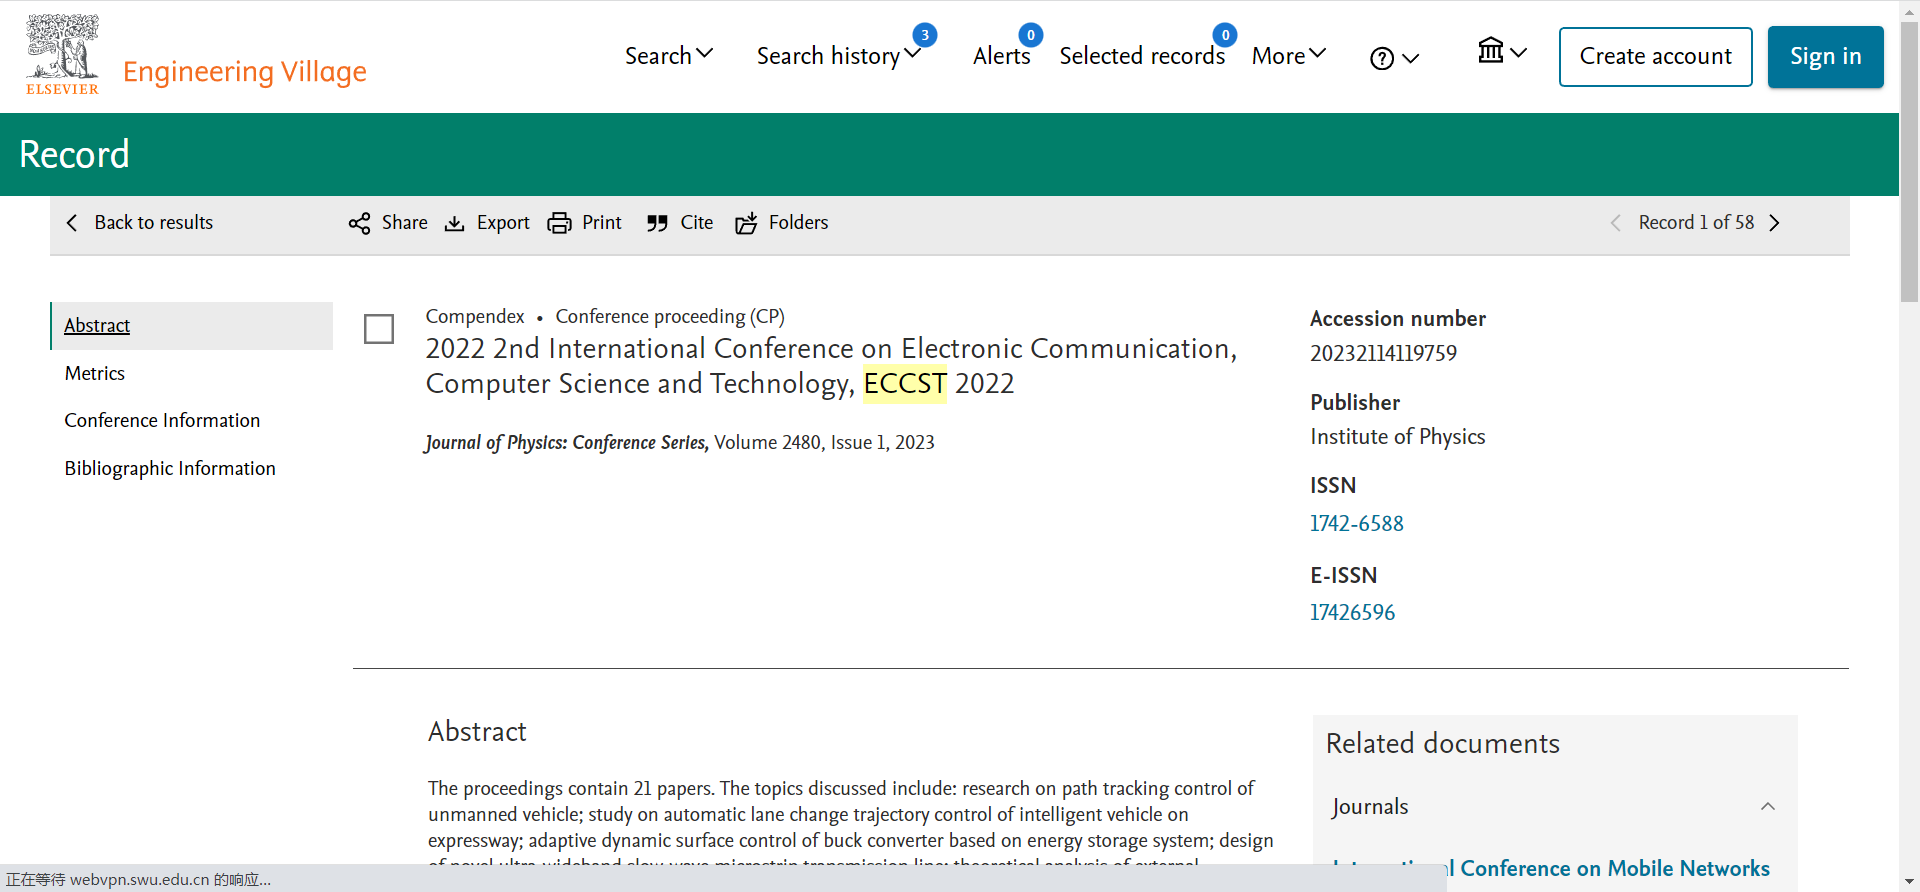Click the Cite label in the toolbar
The image size is (1920, 892).
(x=697, y=223)
